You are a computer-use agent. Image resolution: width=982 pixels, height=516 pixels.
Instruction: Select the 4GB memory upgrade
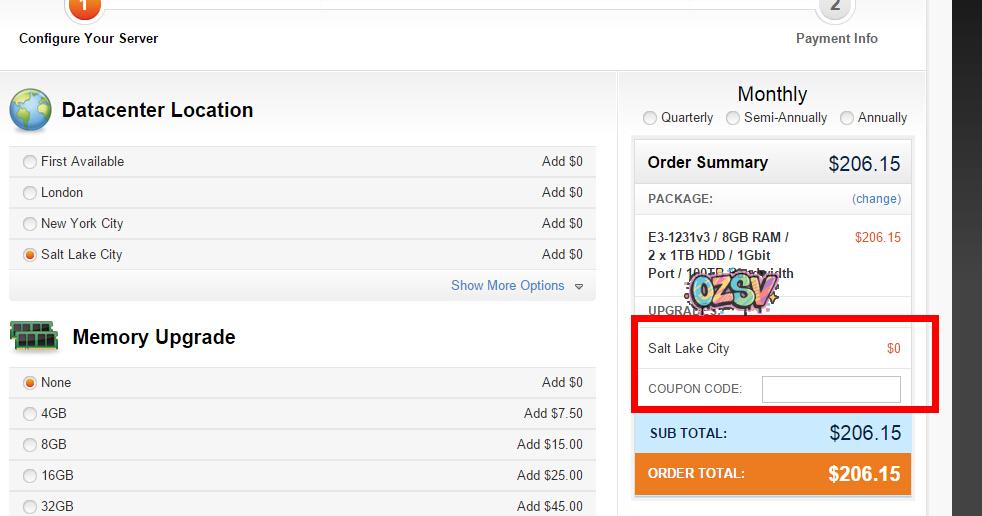click(x=30, y=414)
